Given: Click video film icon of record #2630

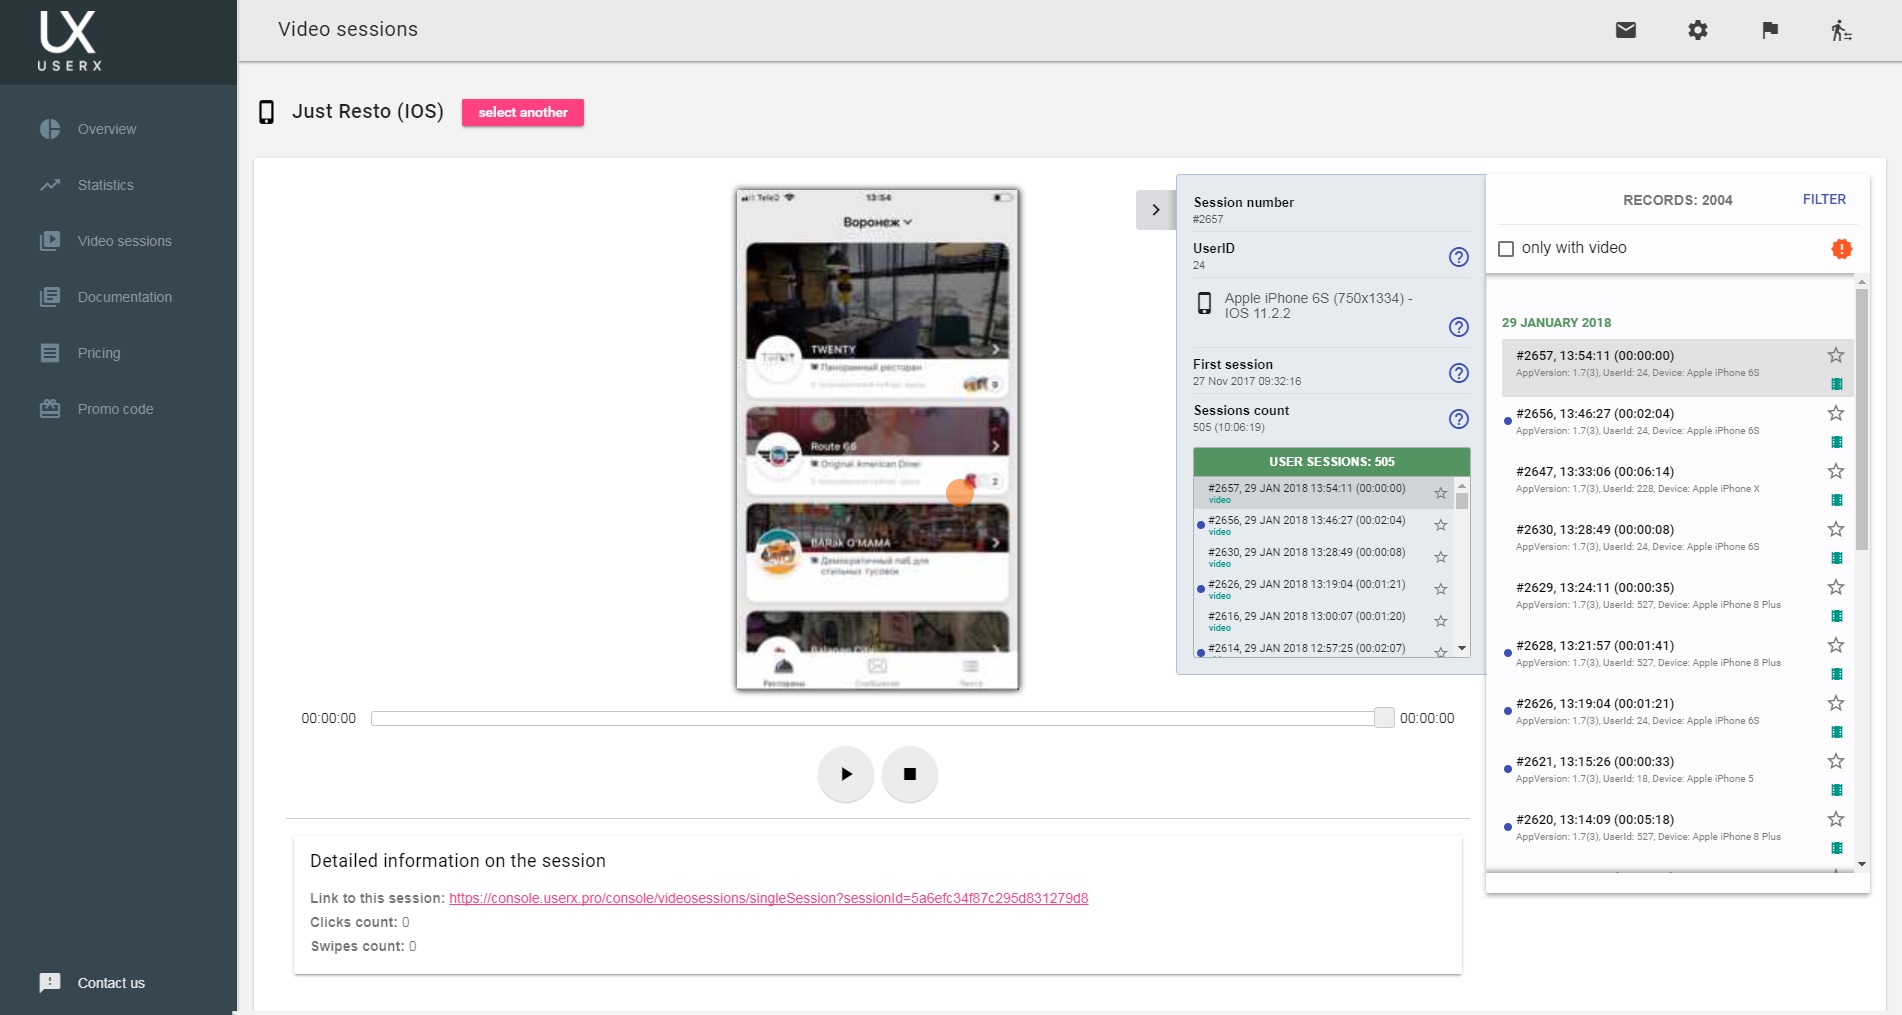Looking at the screenshot, I should [1837, 558].
